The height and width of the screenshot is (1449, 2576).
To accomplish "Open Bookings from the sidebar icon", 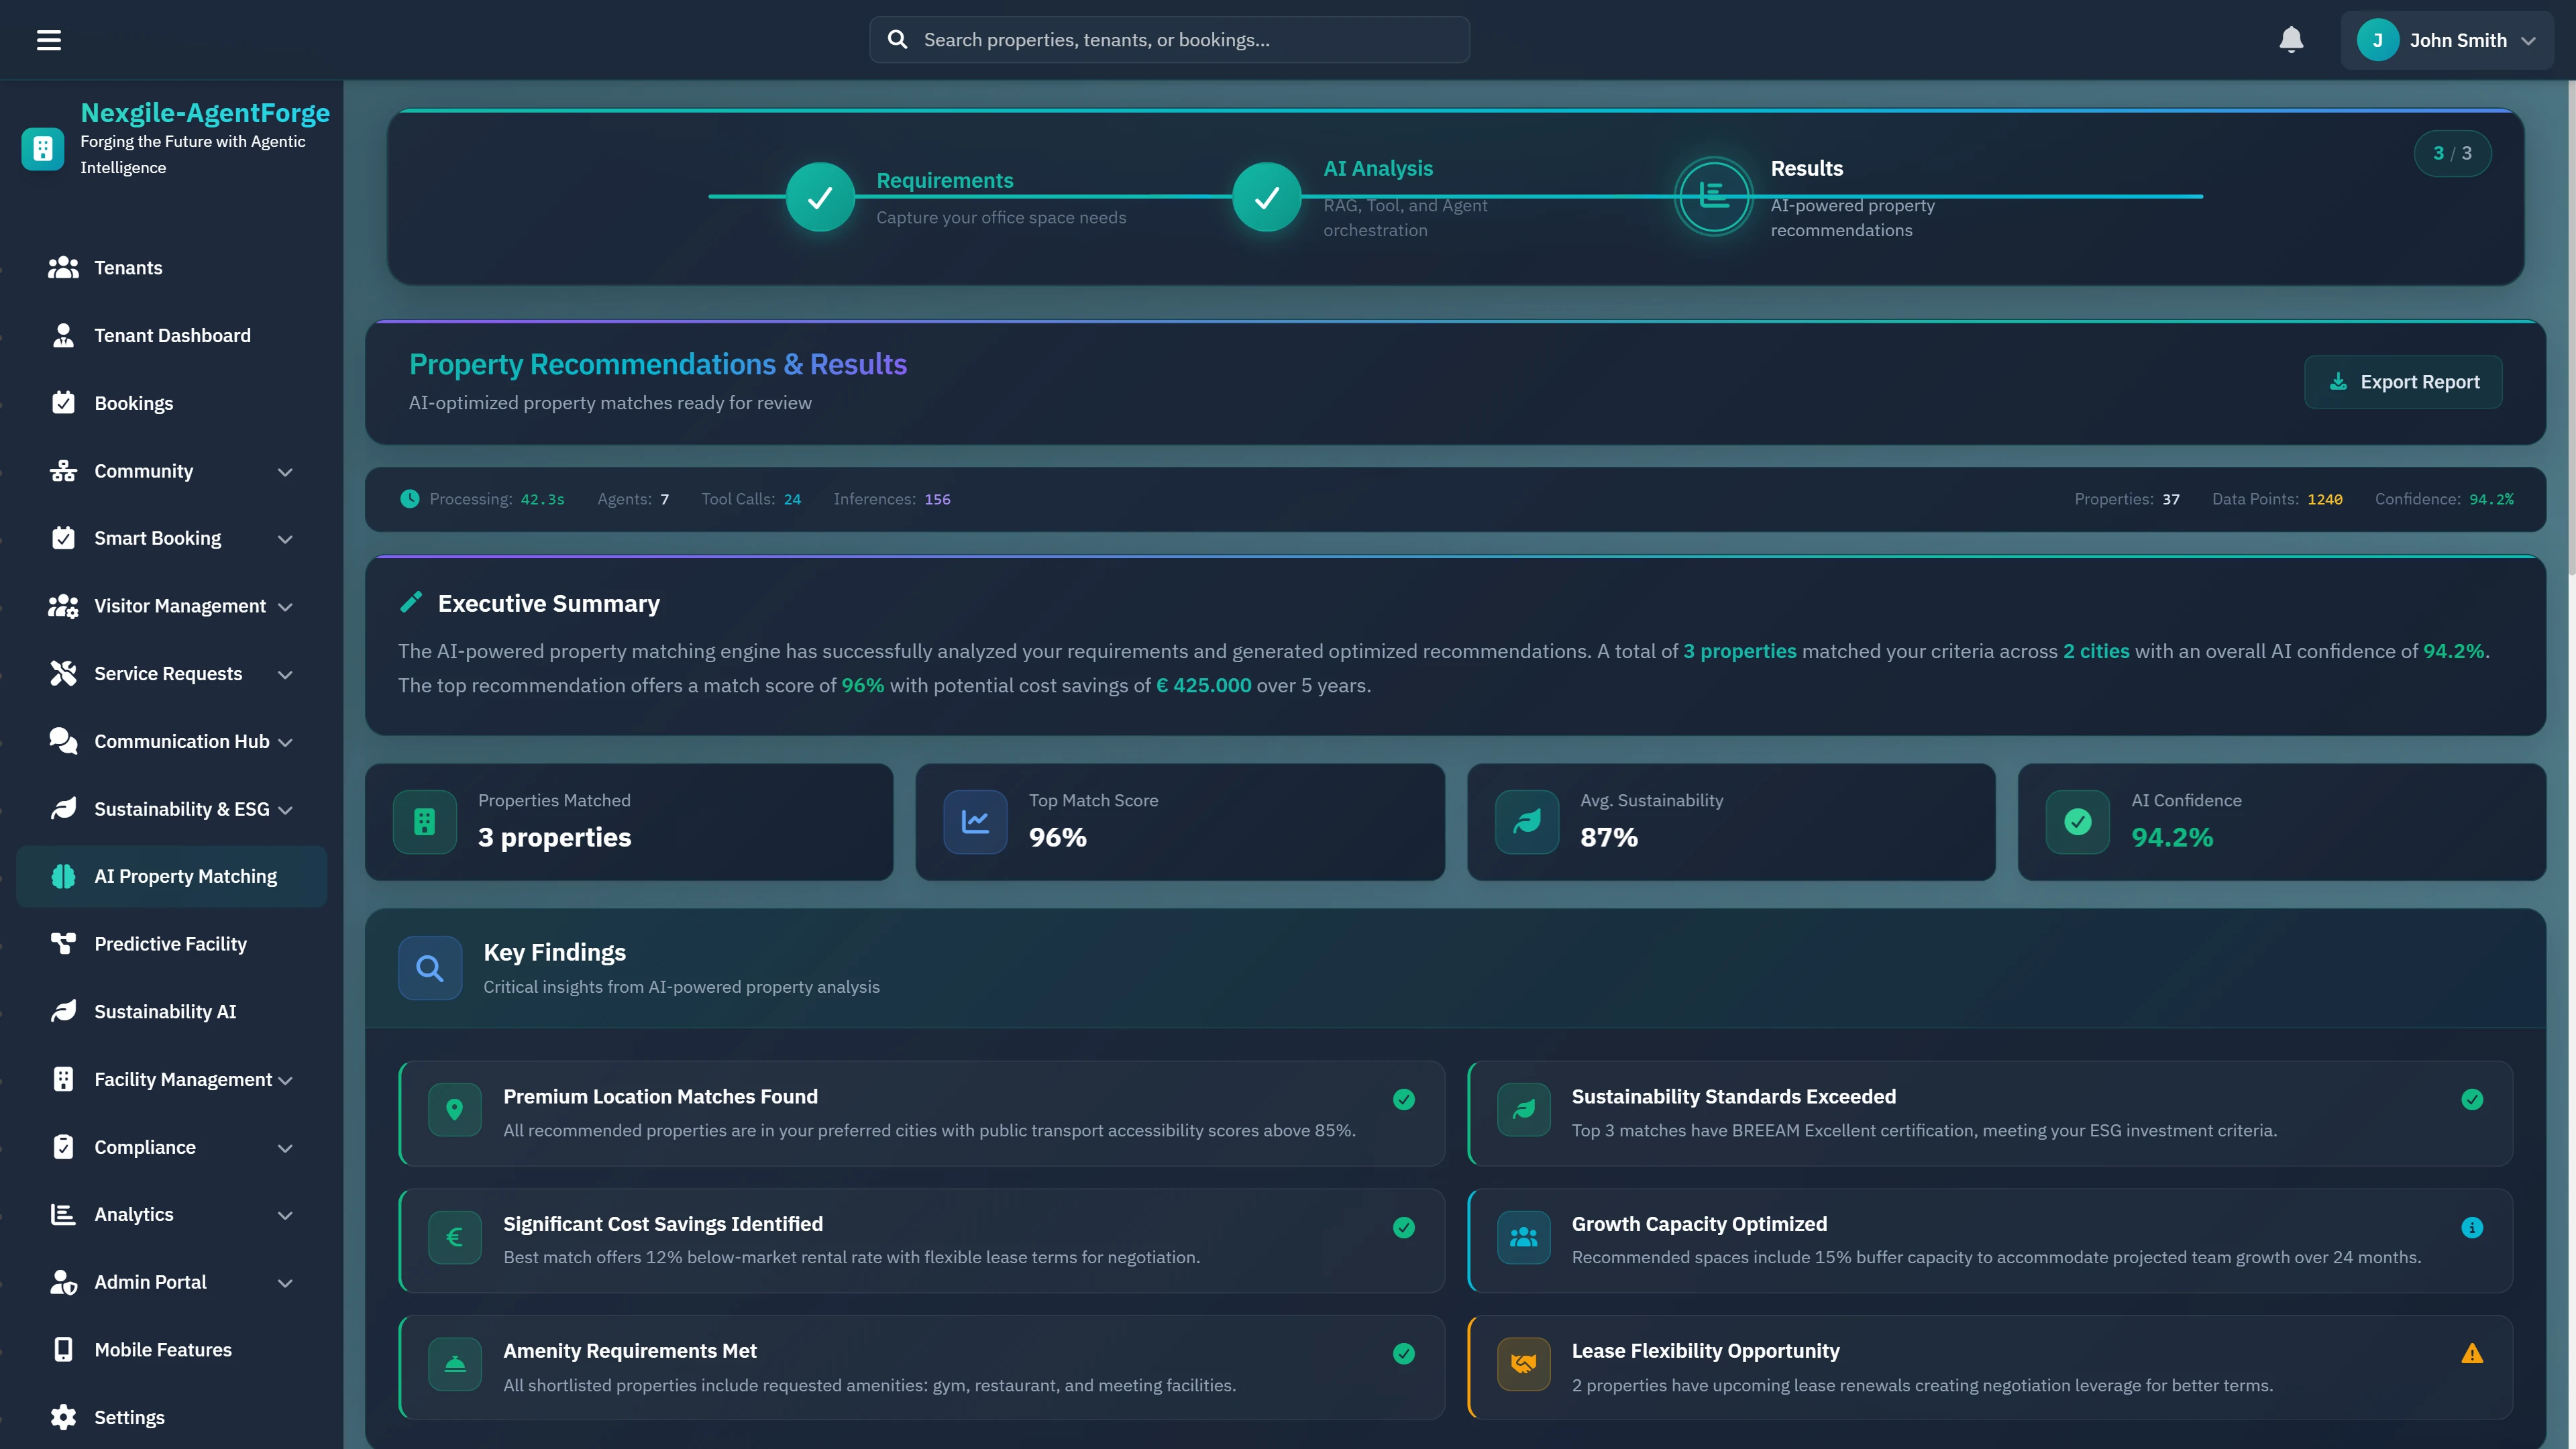I will (x=63, y=403).
